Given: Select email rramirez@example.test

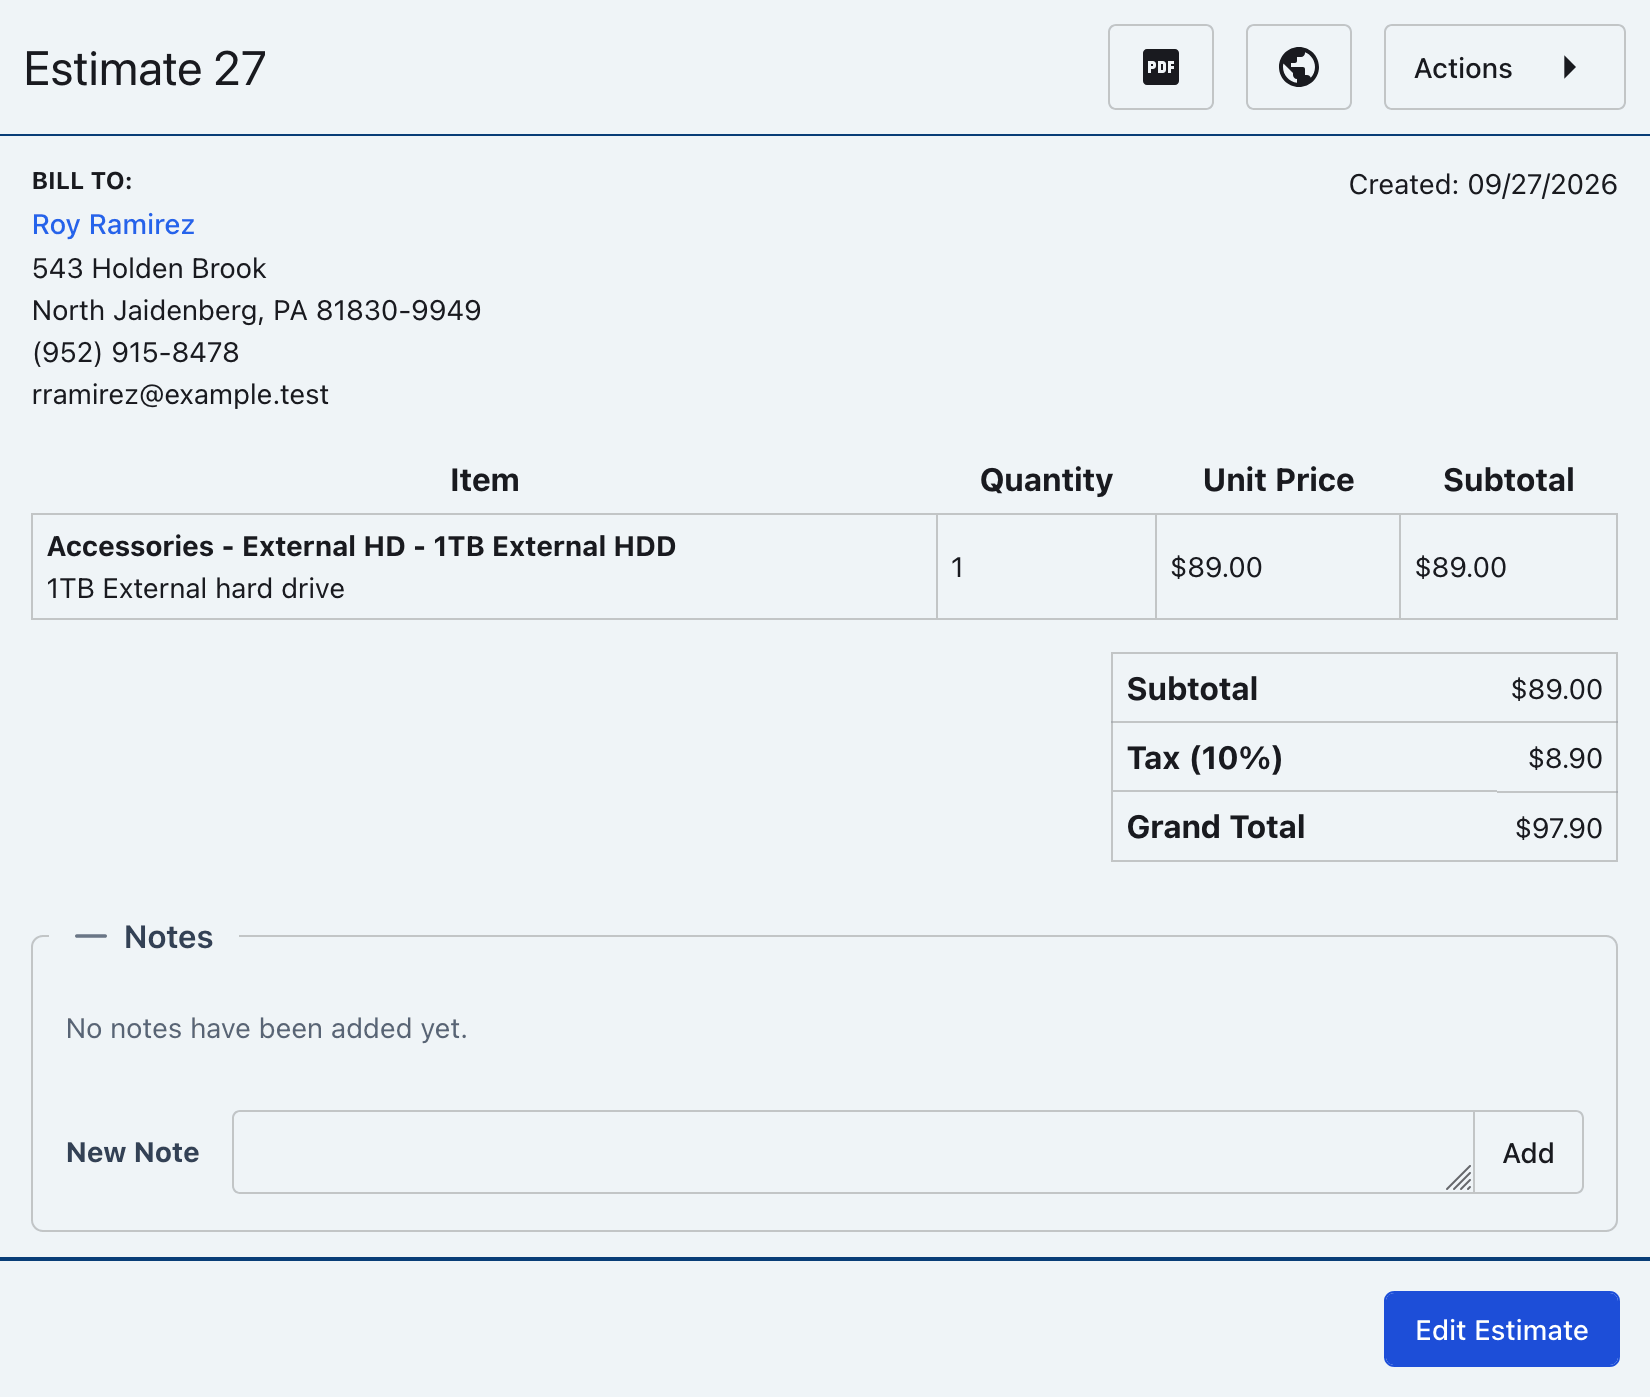Looking at the screenshot, I should coord(180,394).
